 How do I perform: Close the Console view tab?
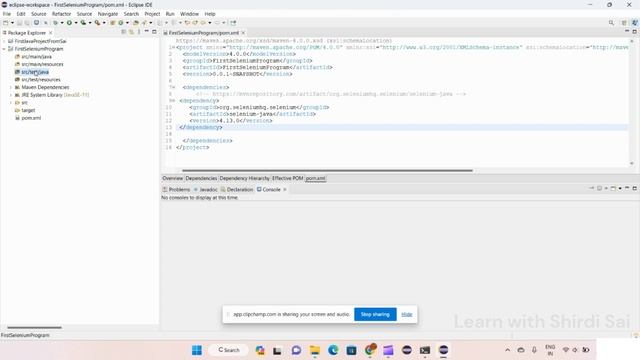point(285,189)
